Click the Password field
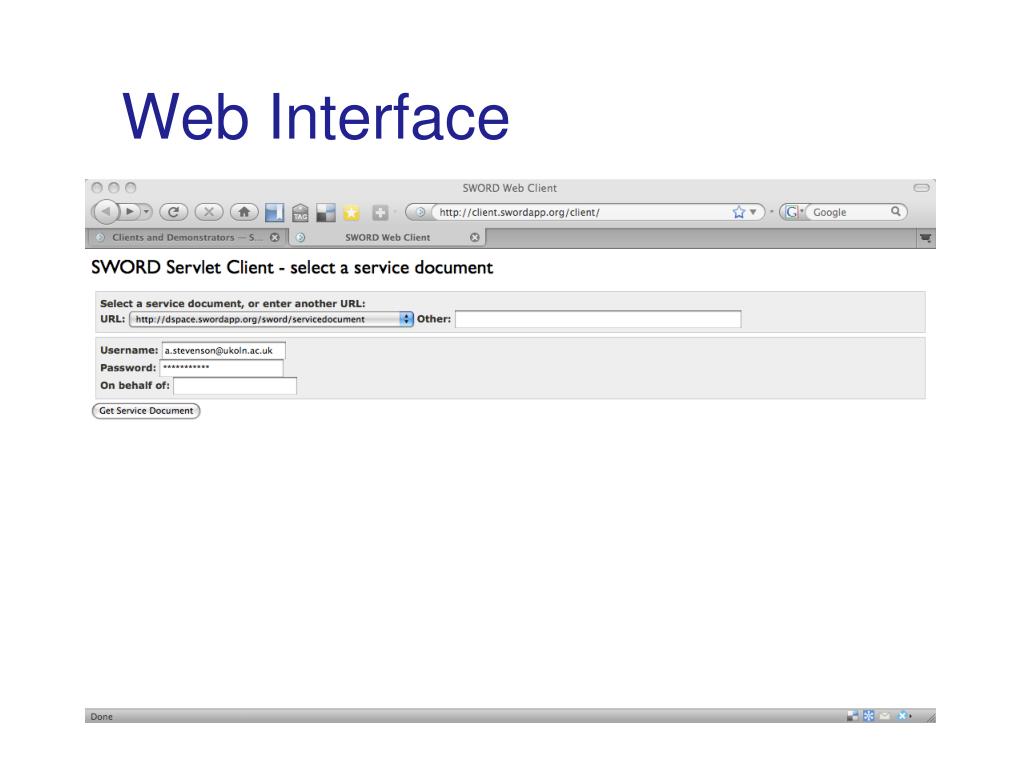 [221, 368]
